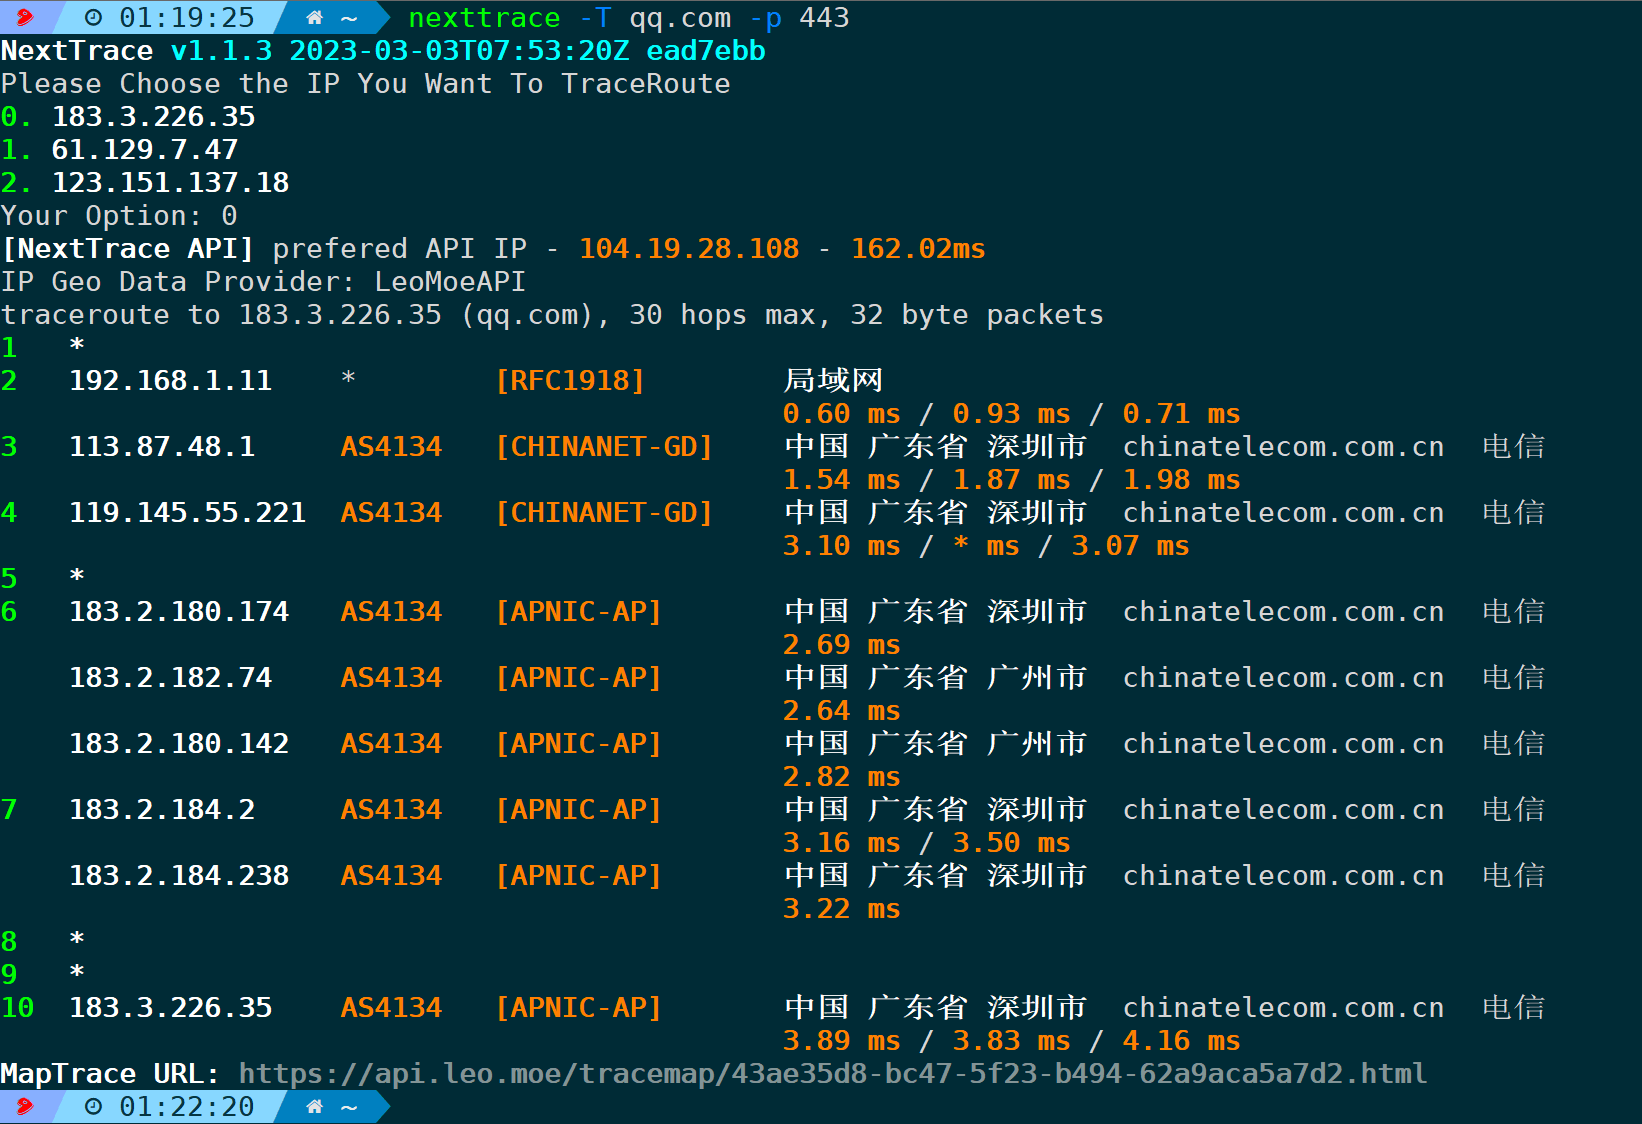Click hop 10 IP 183.3.226.35
This screenshot has width=1642, height=1124.
(x=170, y=1008)
